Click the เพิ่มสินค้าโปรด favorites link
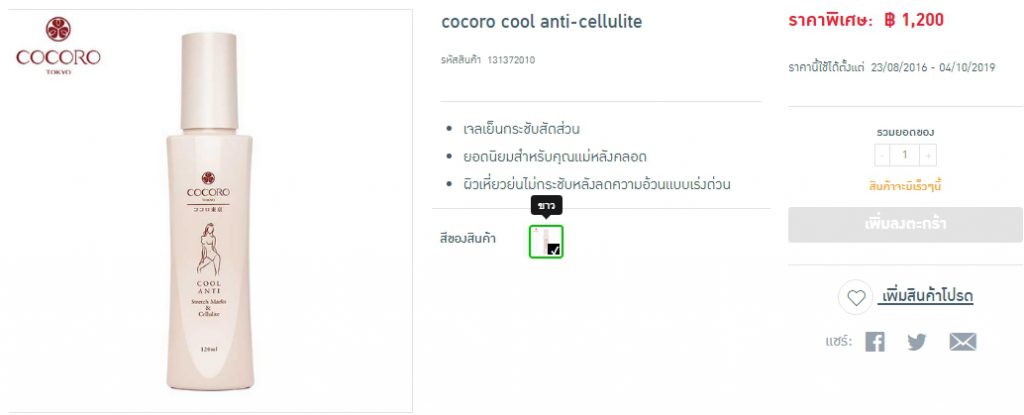 (x=926, y=297)
